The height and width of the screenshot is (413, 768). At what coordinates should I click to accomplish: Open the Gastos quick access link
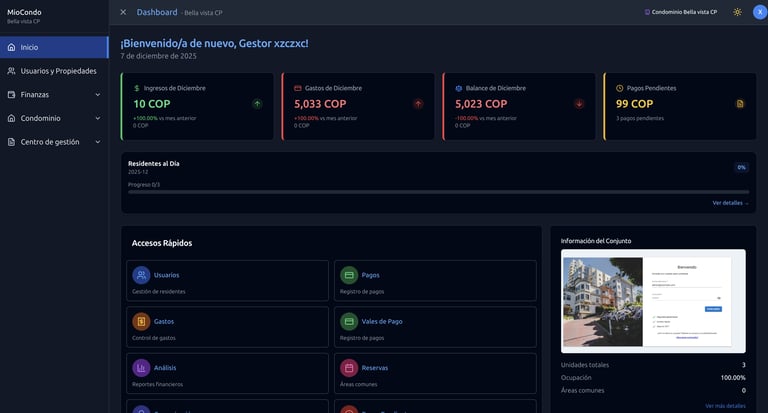227,327
